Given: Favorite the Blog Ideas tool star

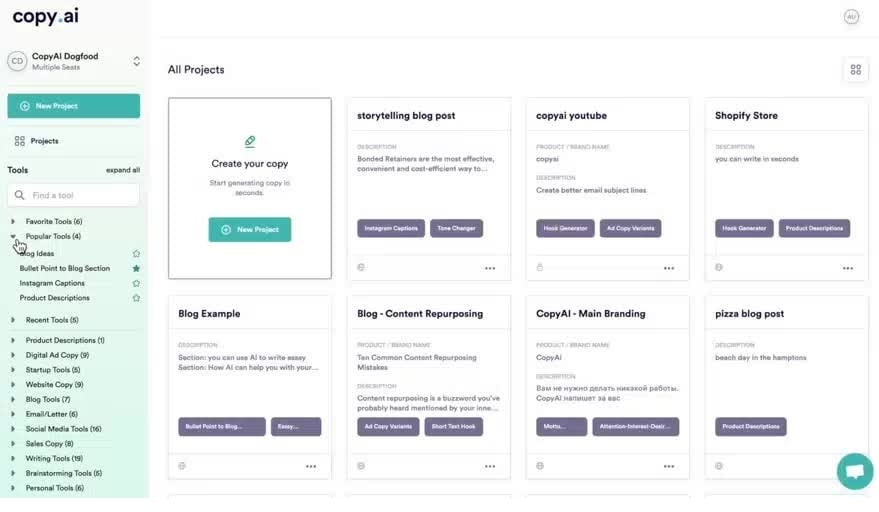Looking at the screenshot, I should click(x=137, y=254).
